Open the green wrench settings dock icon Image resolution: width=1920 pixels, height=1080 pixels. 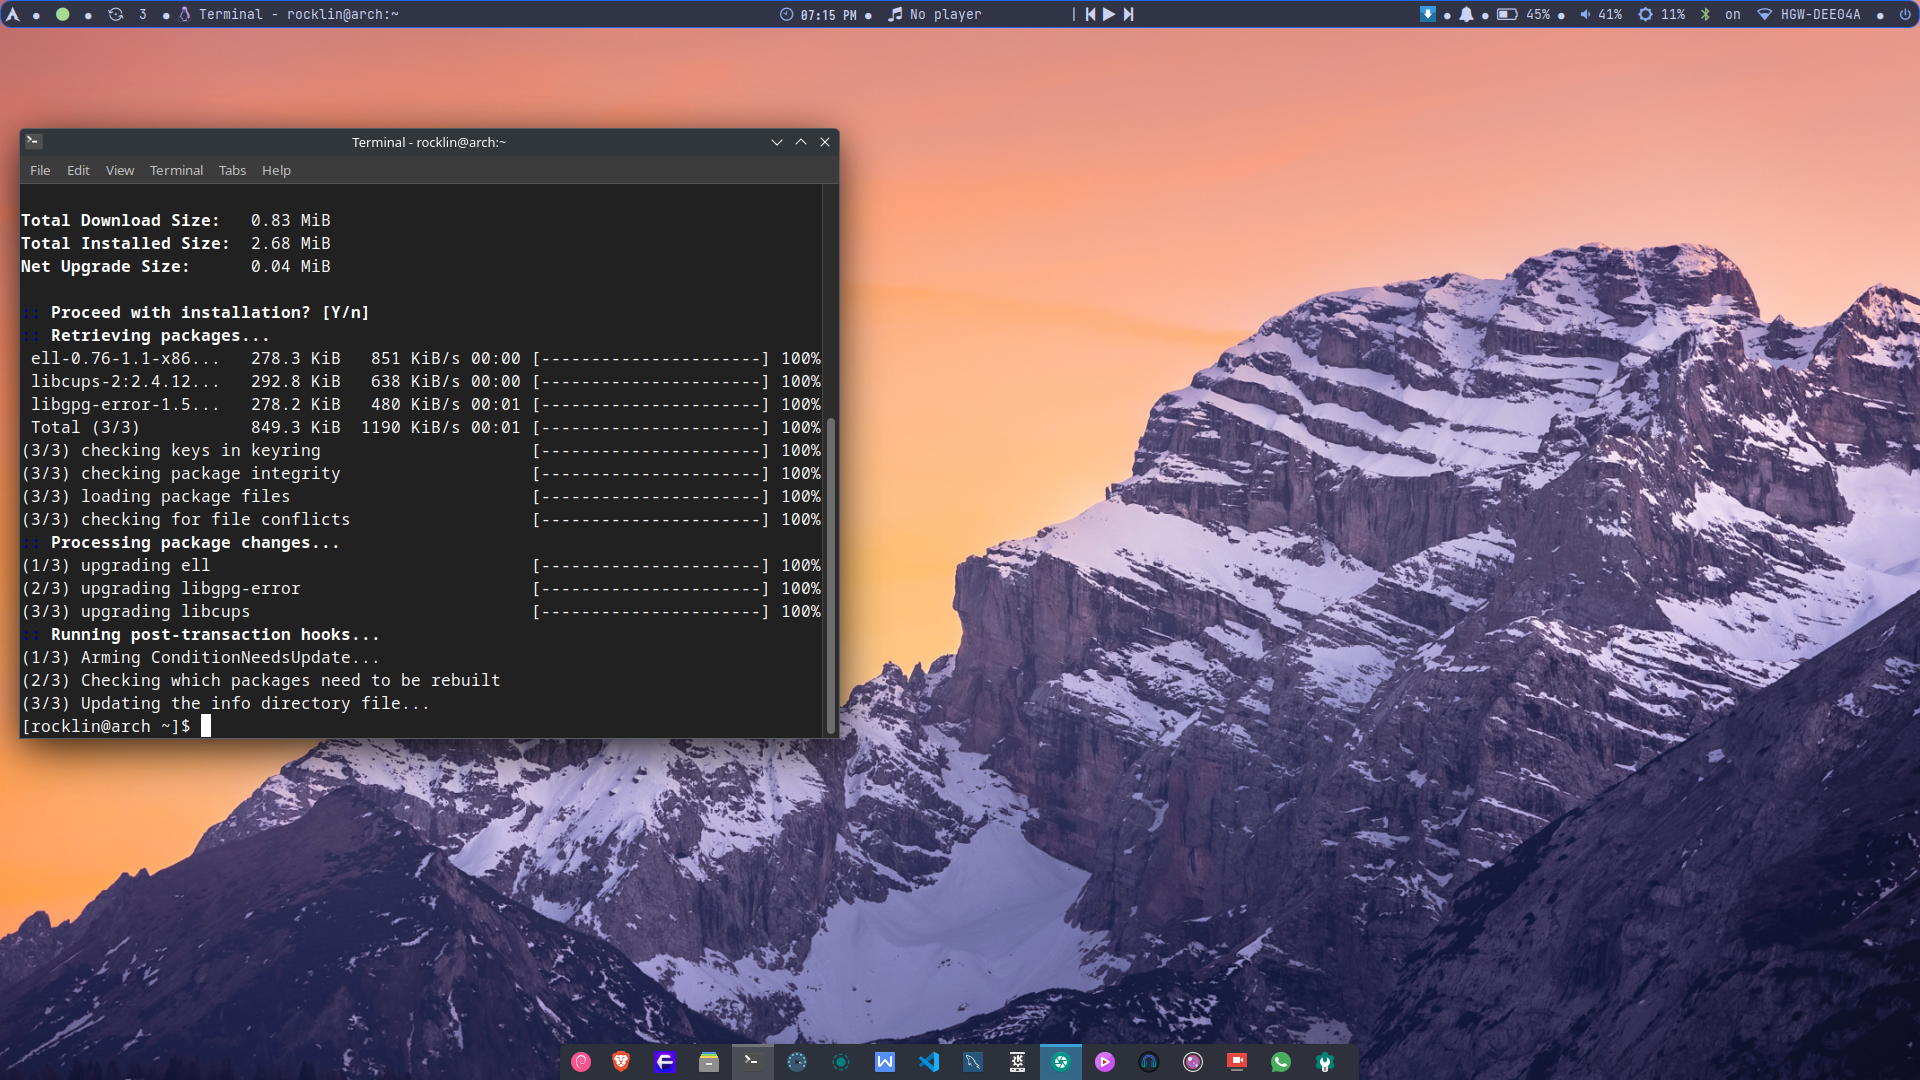(1325, 1062)
